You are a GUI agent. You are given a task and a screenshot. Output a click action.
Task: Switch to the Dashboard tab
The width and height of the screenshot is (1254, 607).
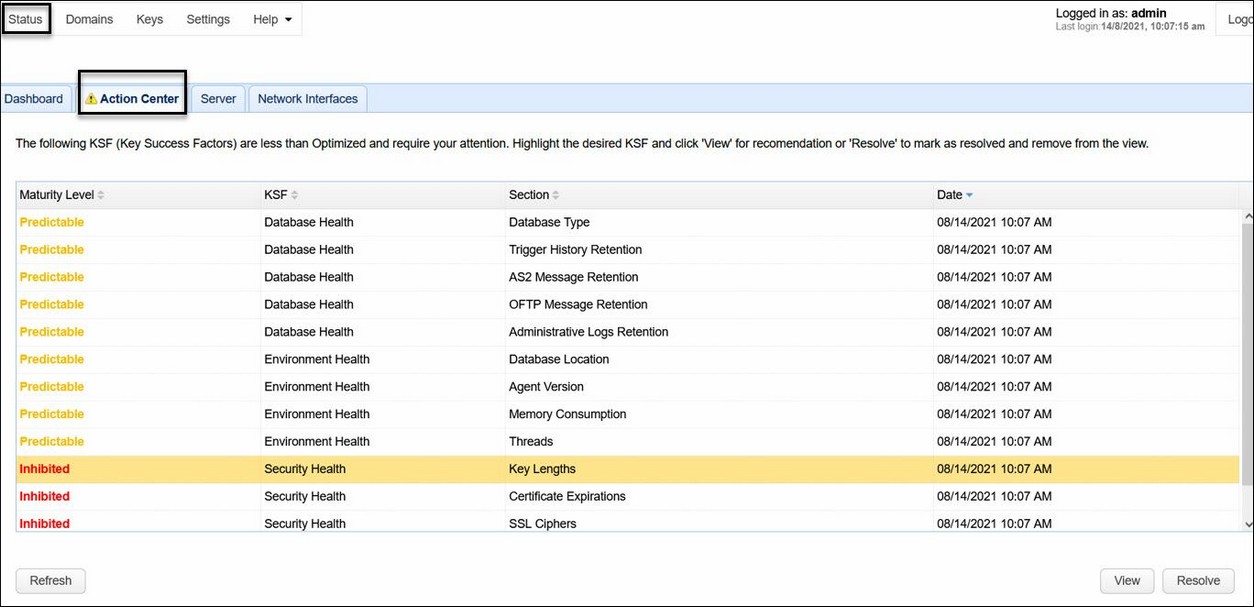(34, 99)
